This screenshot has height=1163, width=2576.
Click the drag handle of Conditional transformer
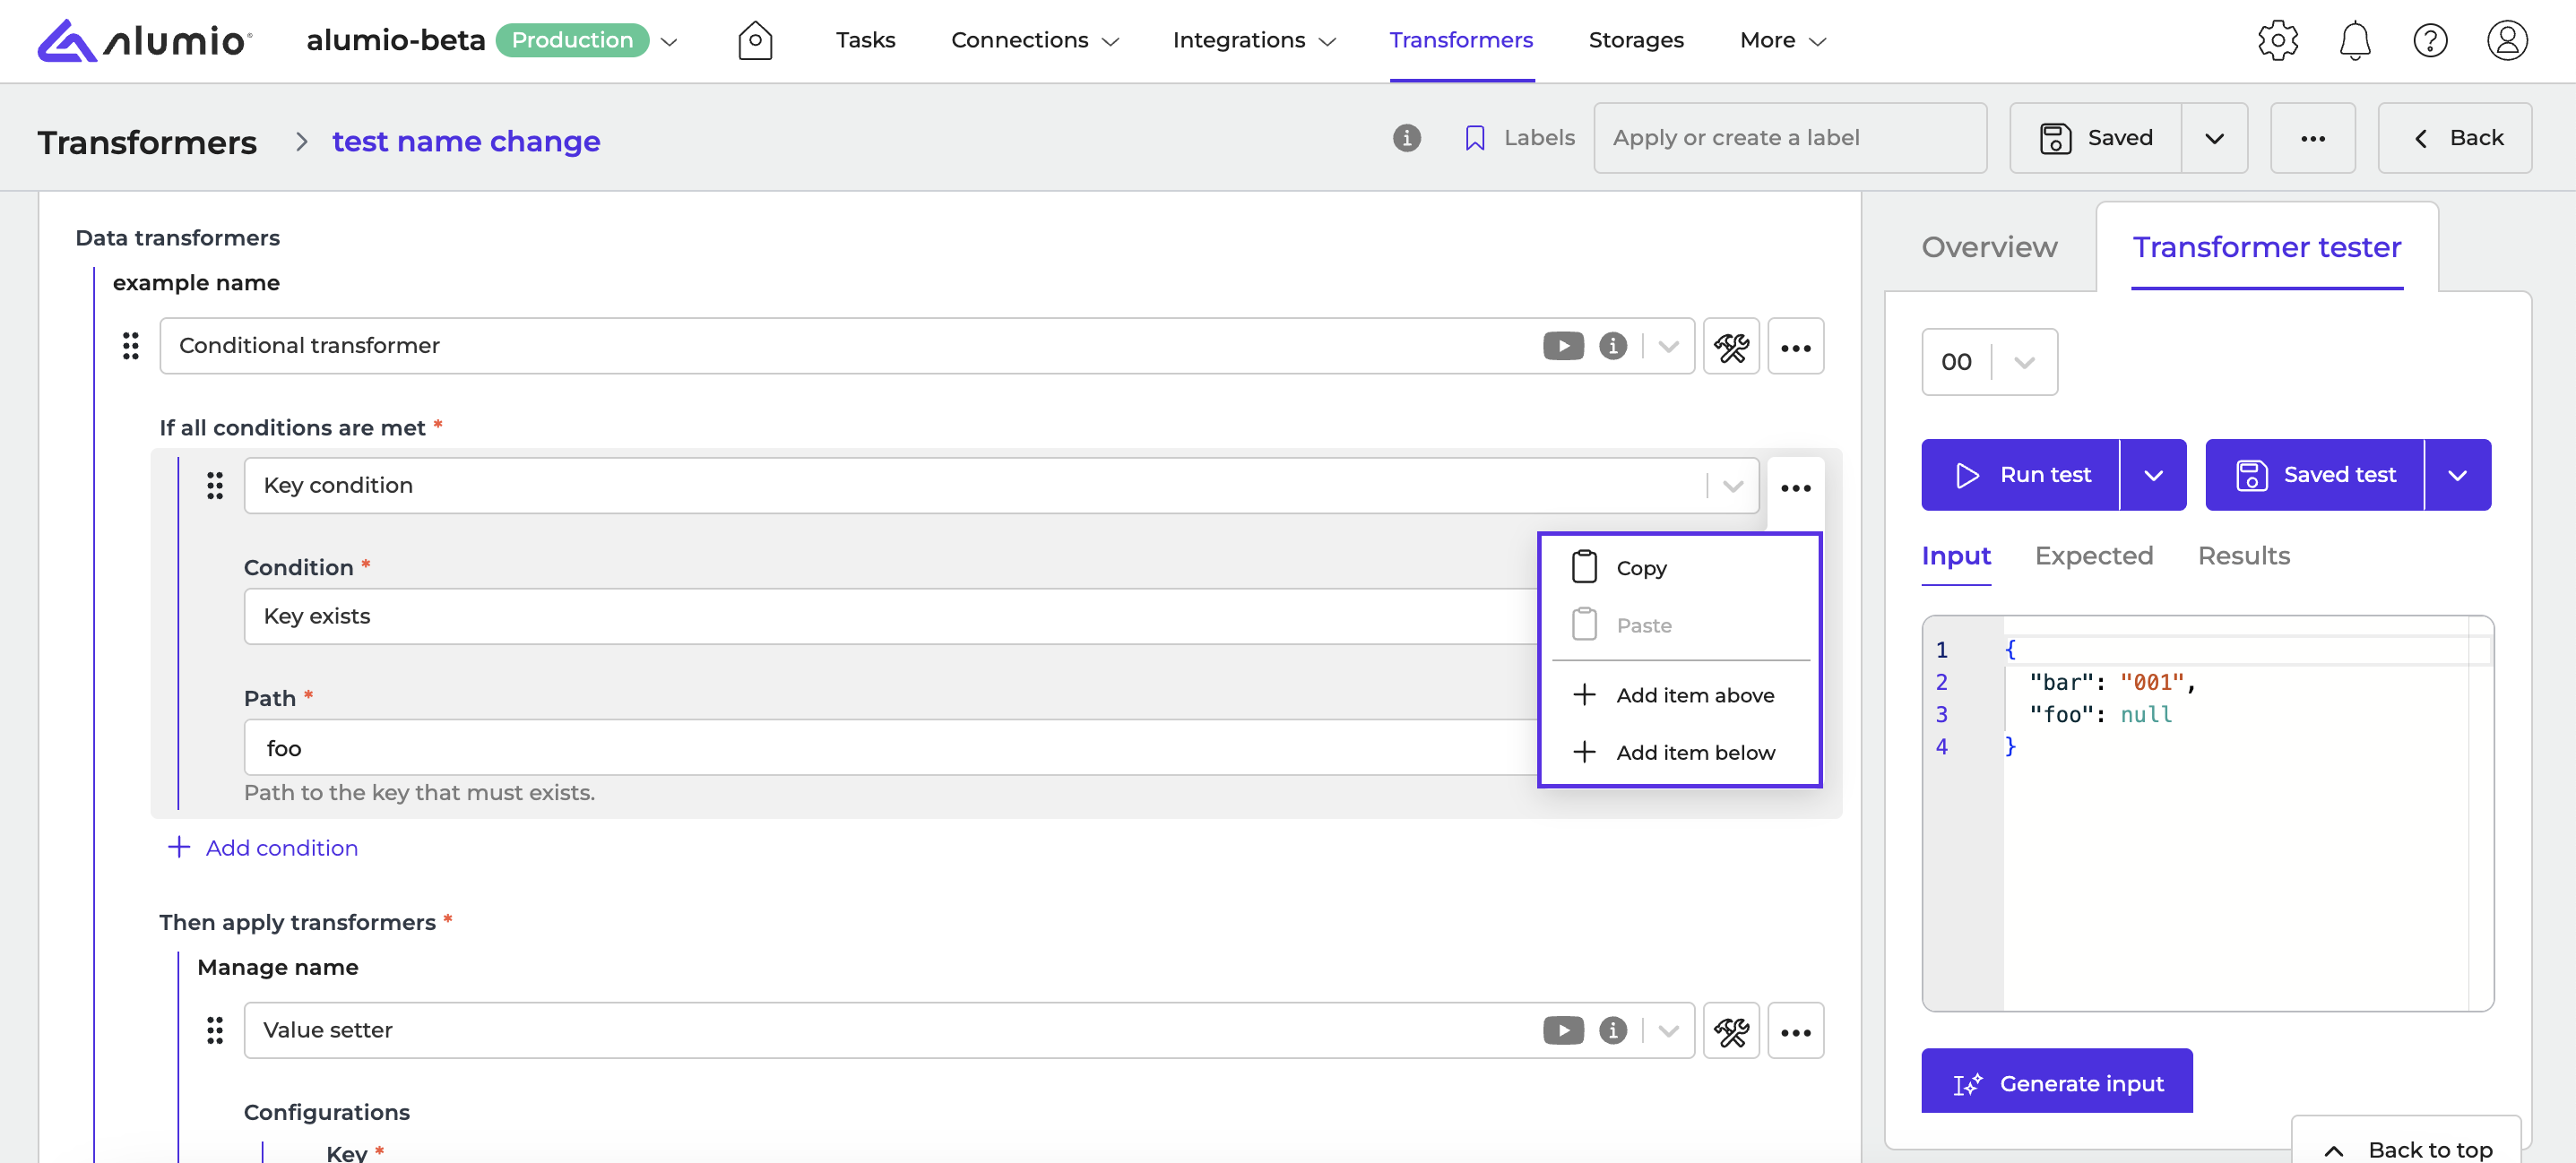tap(131, 346)
